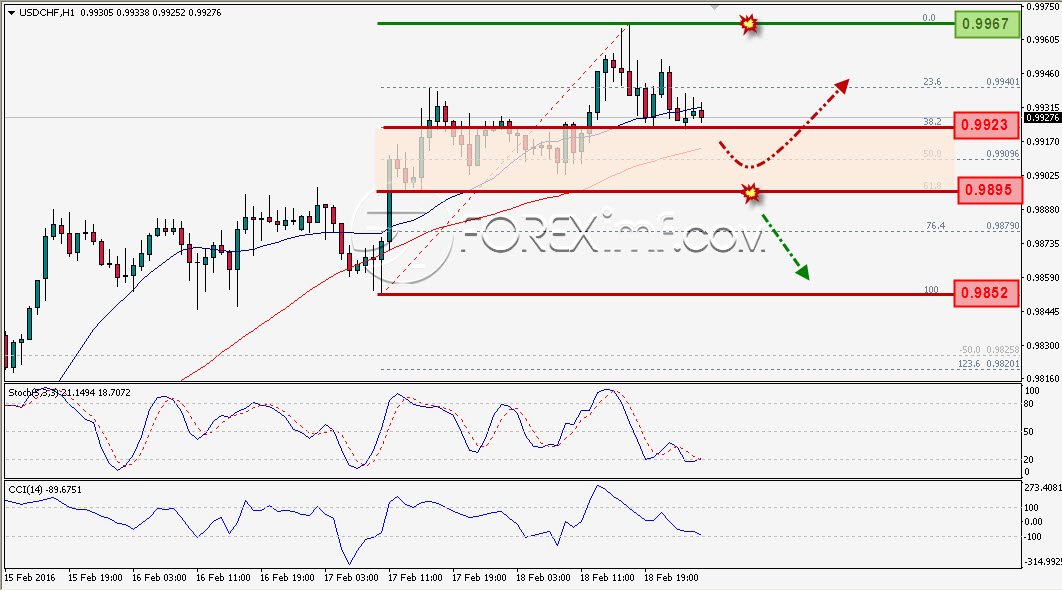Viewport: 1062px width, 591px height.
Task: Click the 0.98300 price axis label
Action: 1042,346
